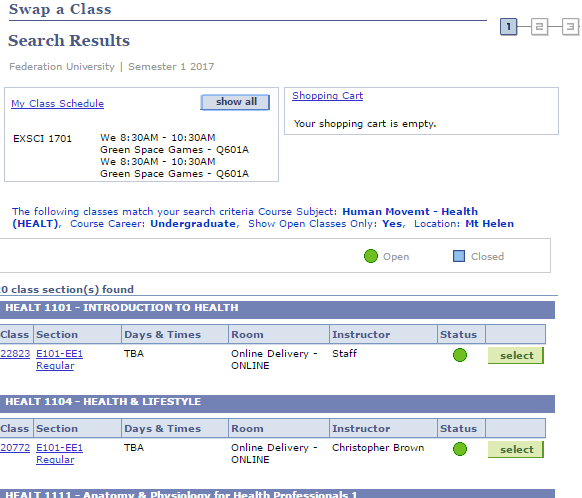Open class number 22823
Screen dimensions: 582x498
tap(15, 354)
